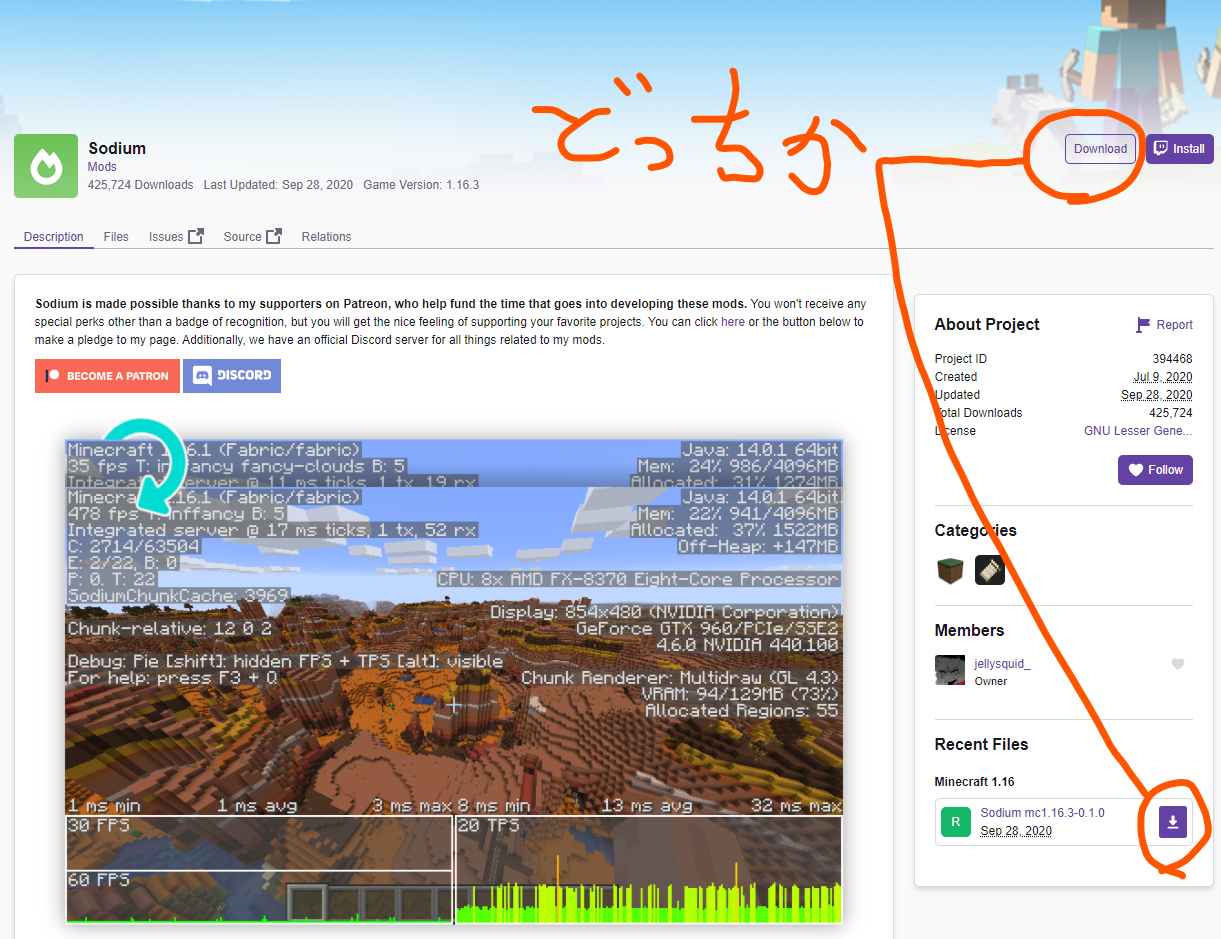Open the Relations tab
Screen dimensions: 1221x939
[326, 237]
